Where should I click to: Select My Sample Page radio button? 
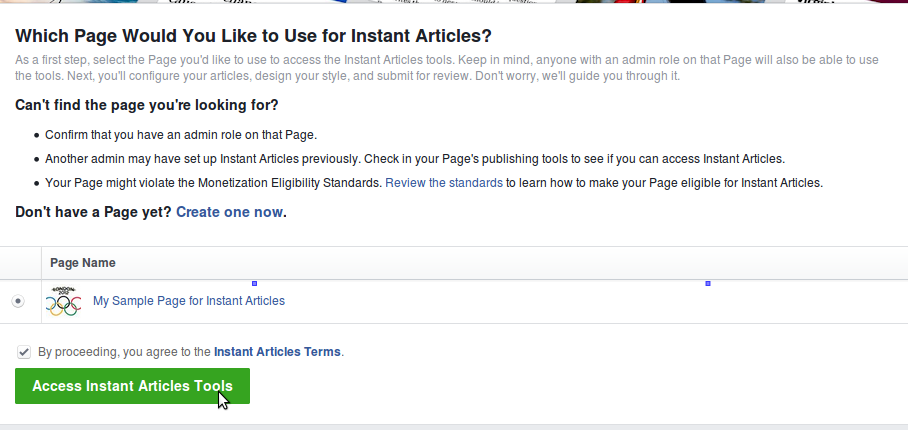point(18,301)
